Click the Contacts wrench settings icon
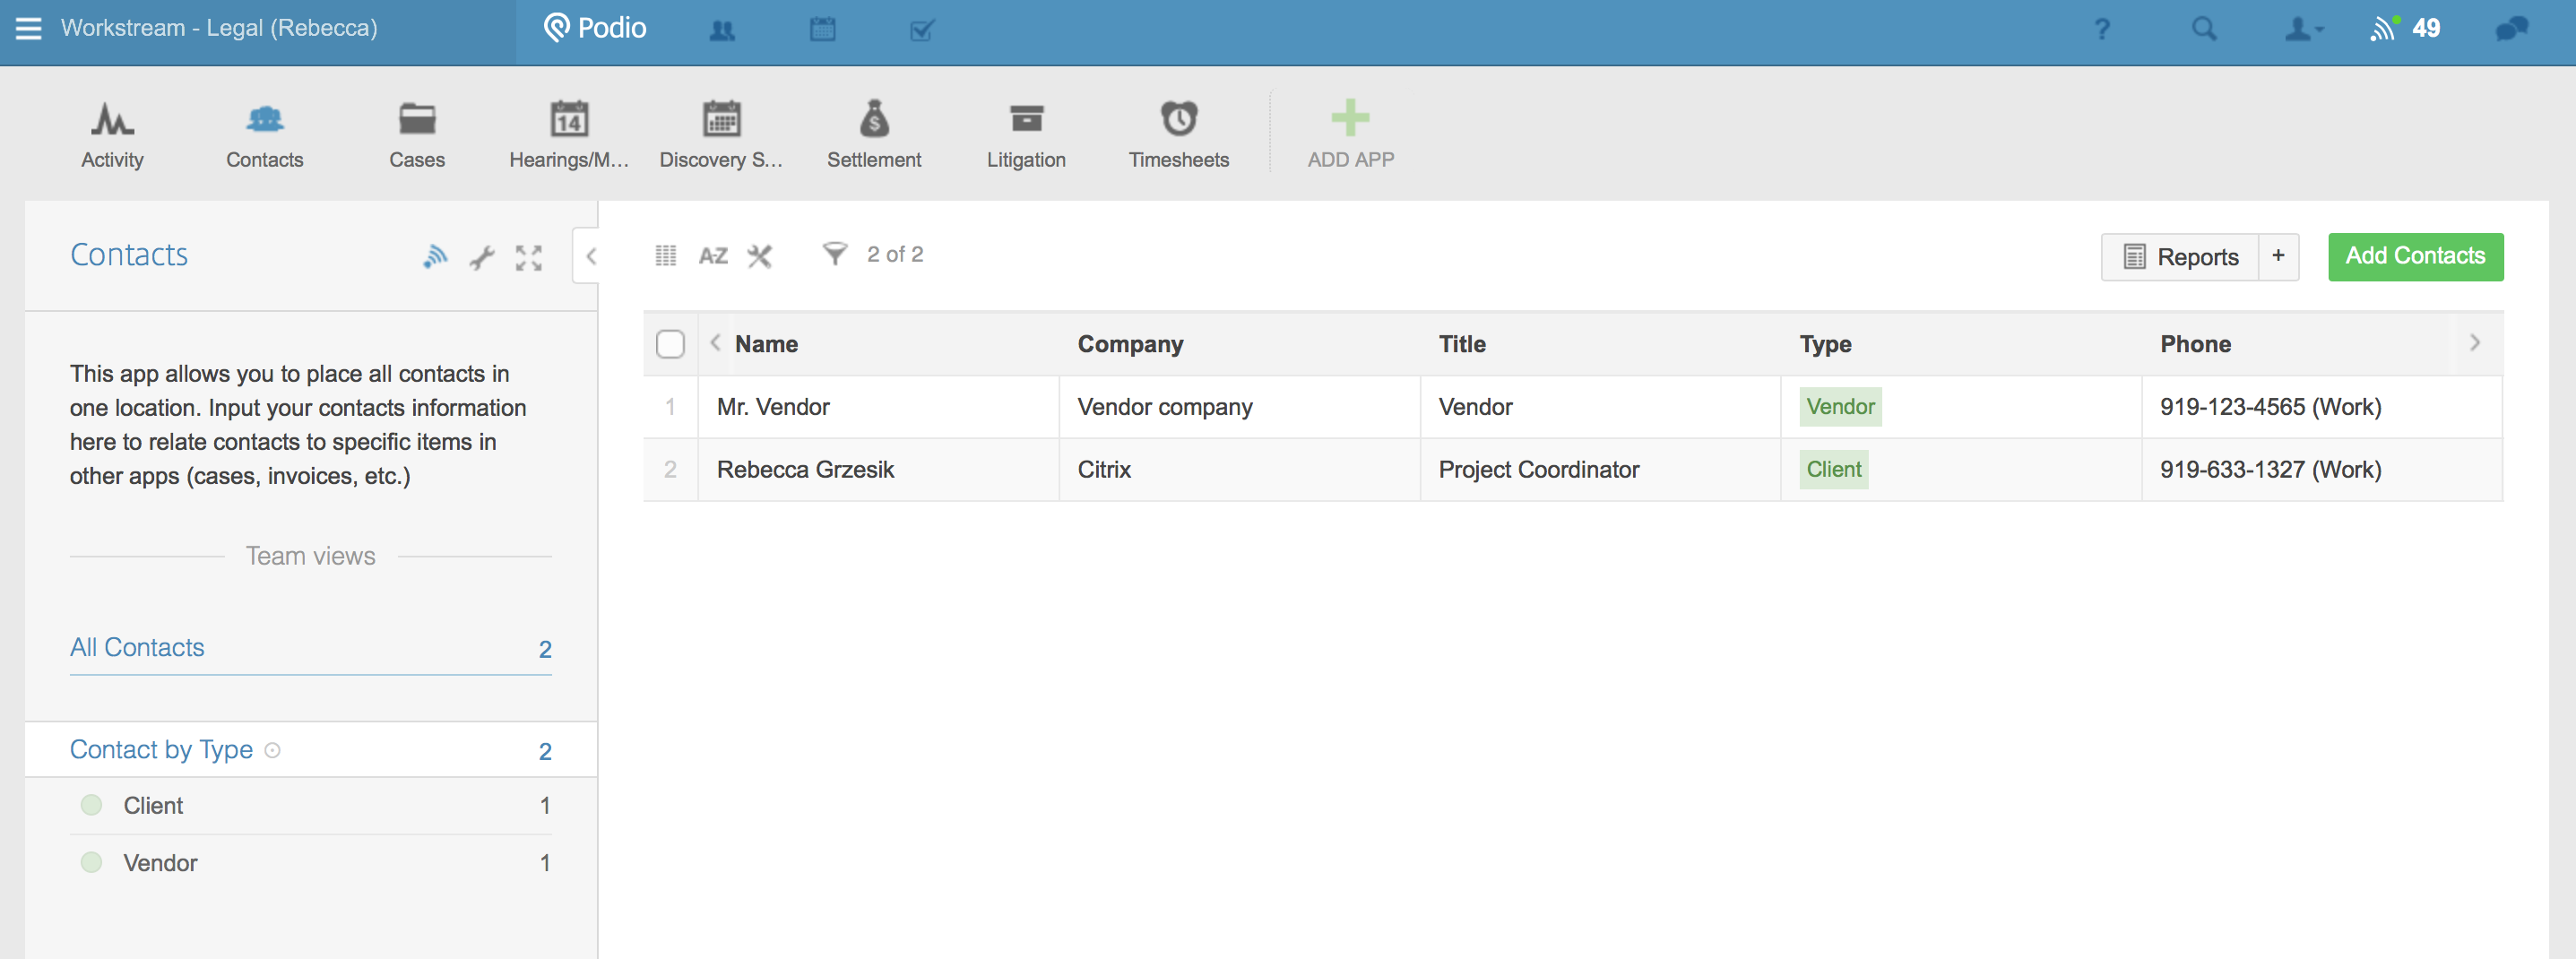Viewport: 2576px width, 959px height. coord(482,257)
